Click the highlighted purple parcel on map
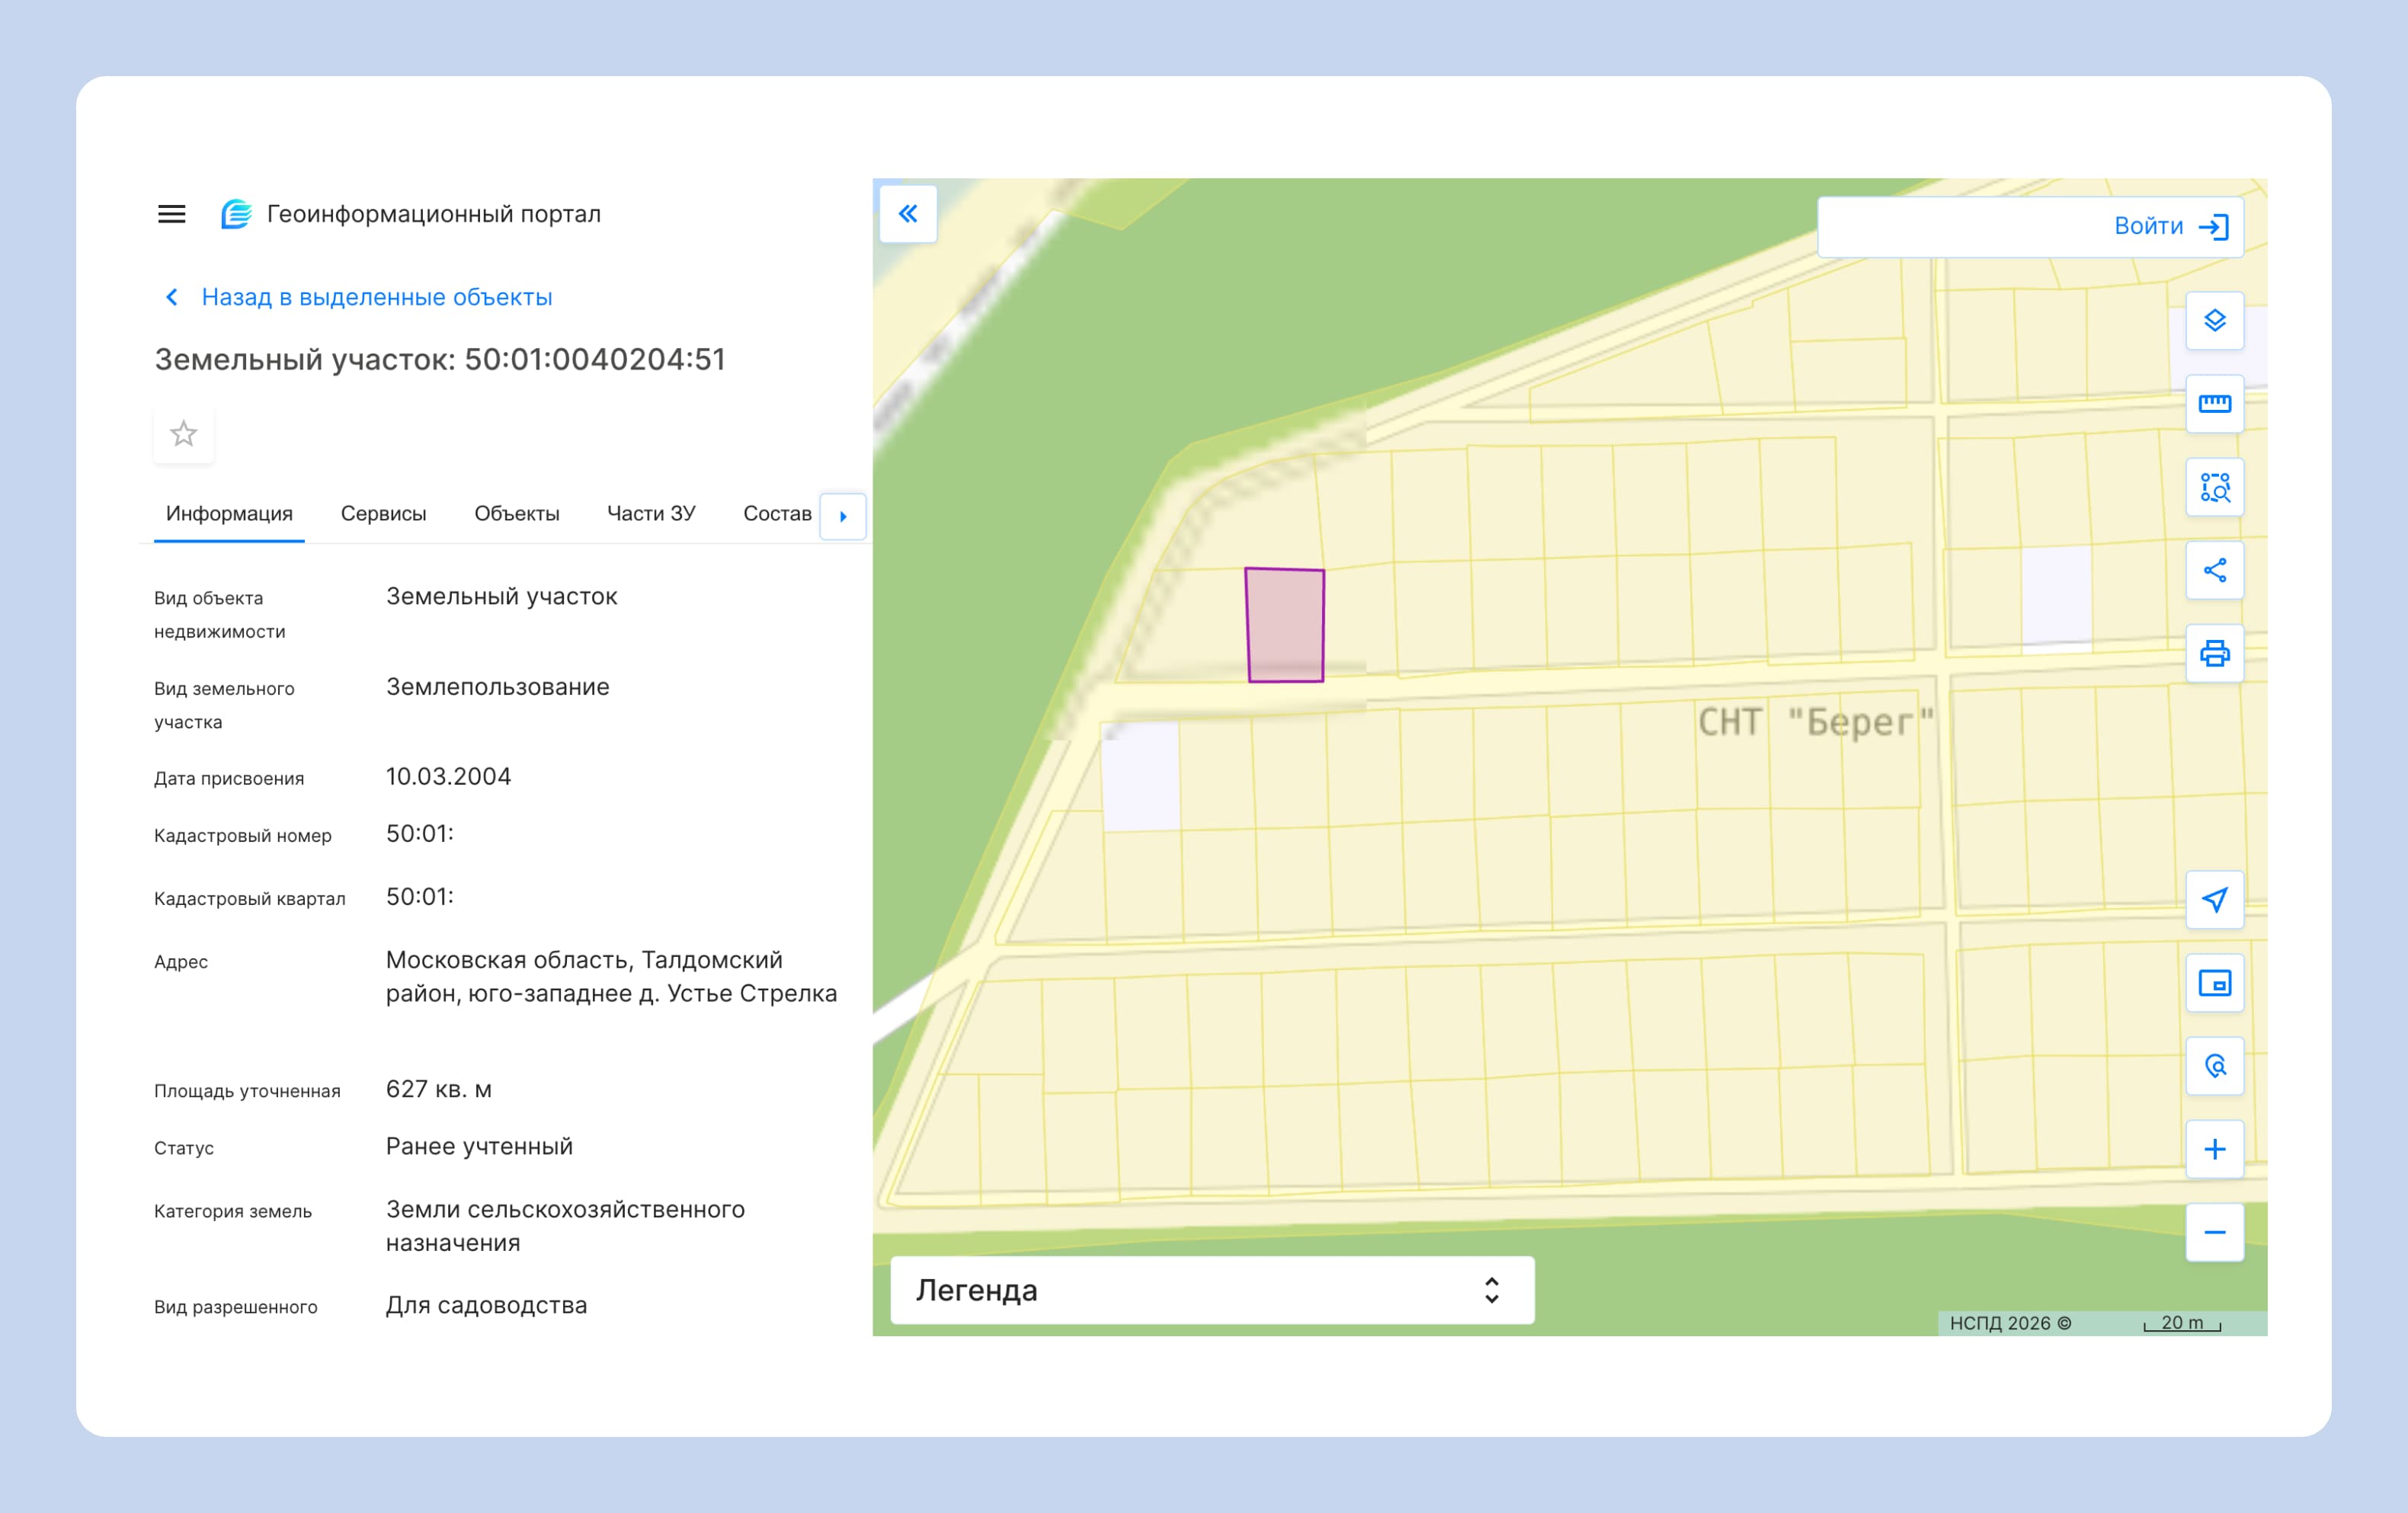This screenshot has width=2408, height=1513. [x=1285, y=625]
